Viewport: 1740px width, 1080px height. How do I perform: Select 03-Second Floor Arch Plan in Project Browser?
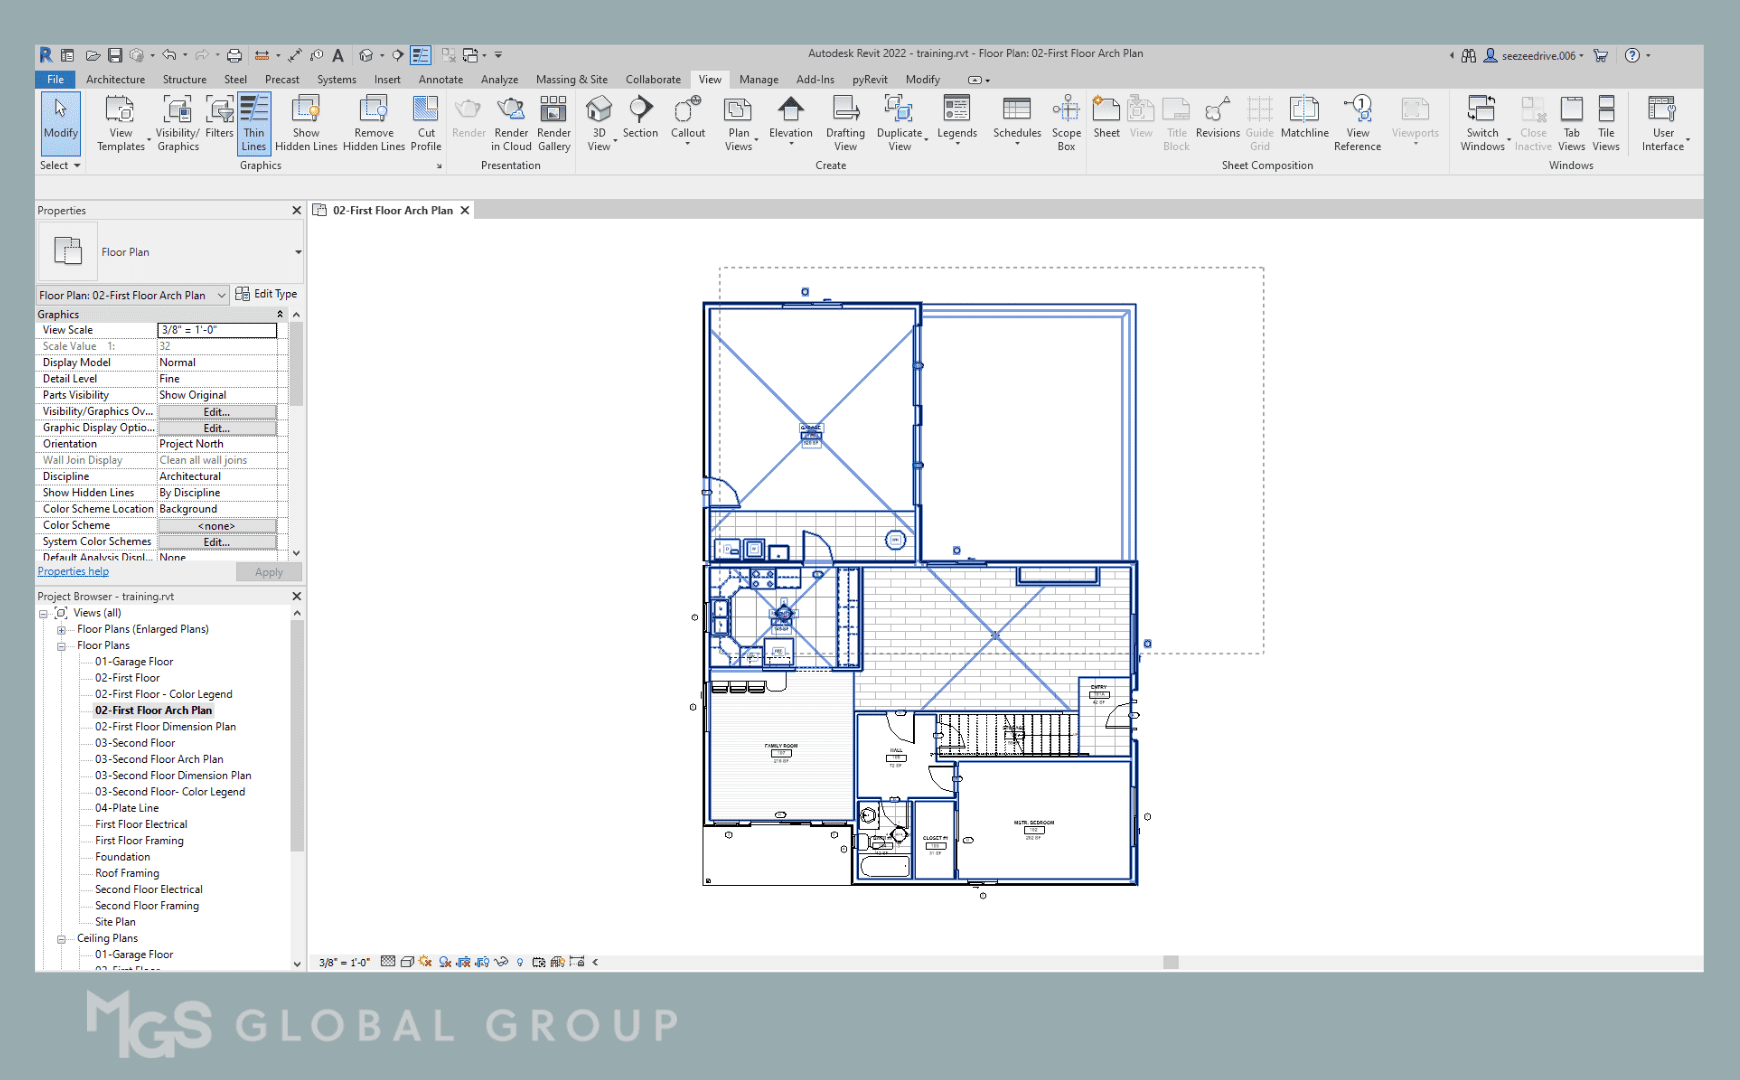coord(157,758)
